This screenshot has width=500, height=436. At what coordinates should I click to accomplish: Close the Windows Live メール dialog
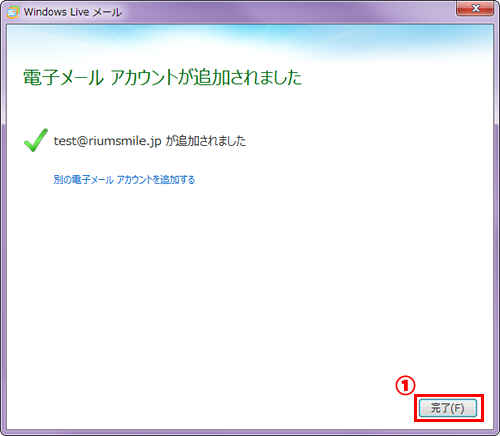475,8
